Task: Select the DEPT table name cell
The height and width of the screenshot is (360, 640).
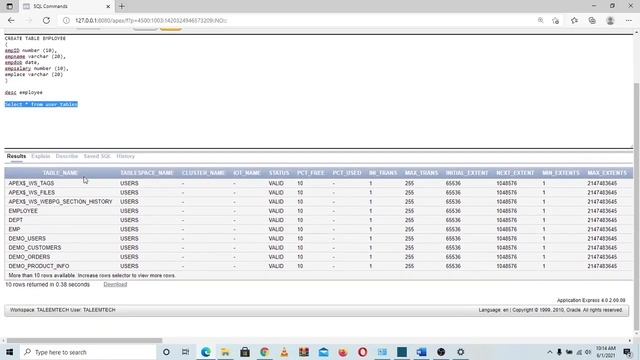Action: 16,220
